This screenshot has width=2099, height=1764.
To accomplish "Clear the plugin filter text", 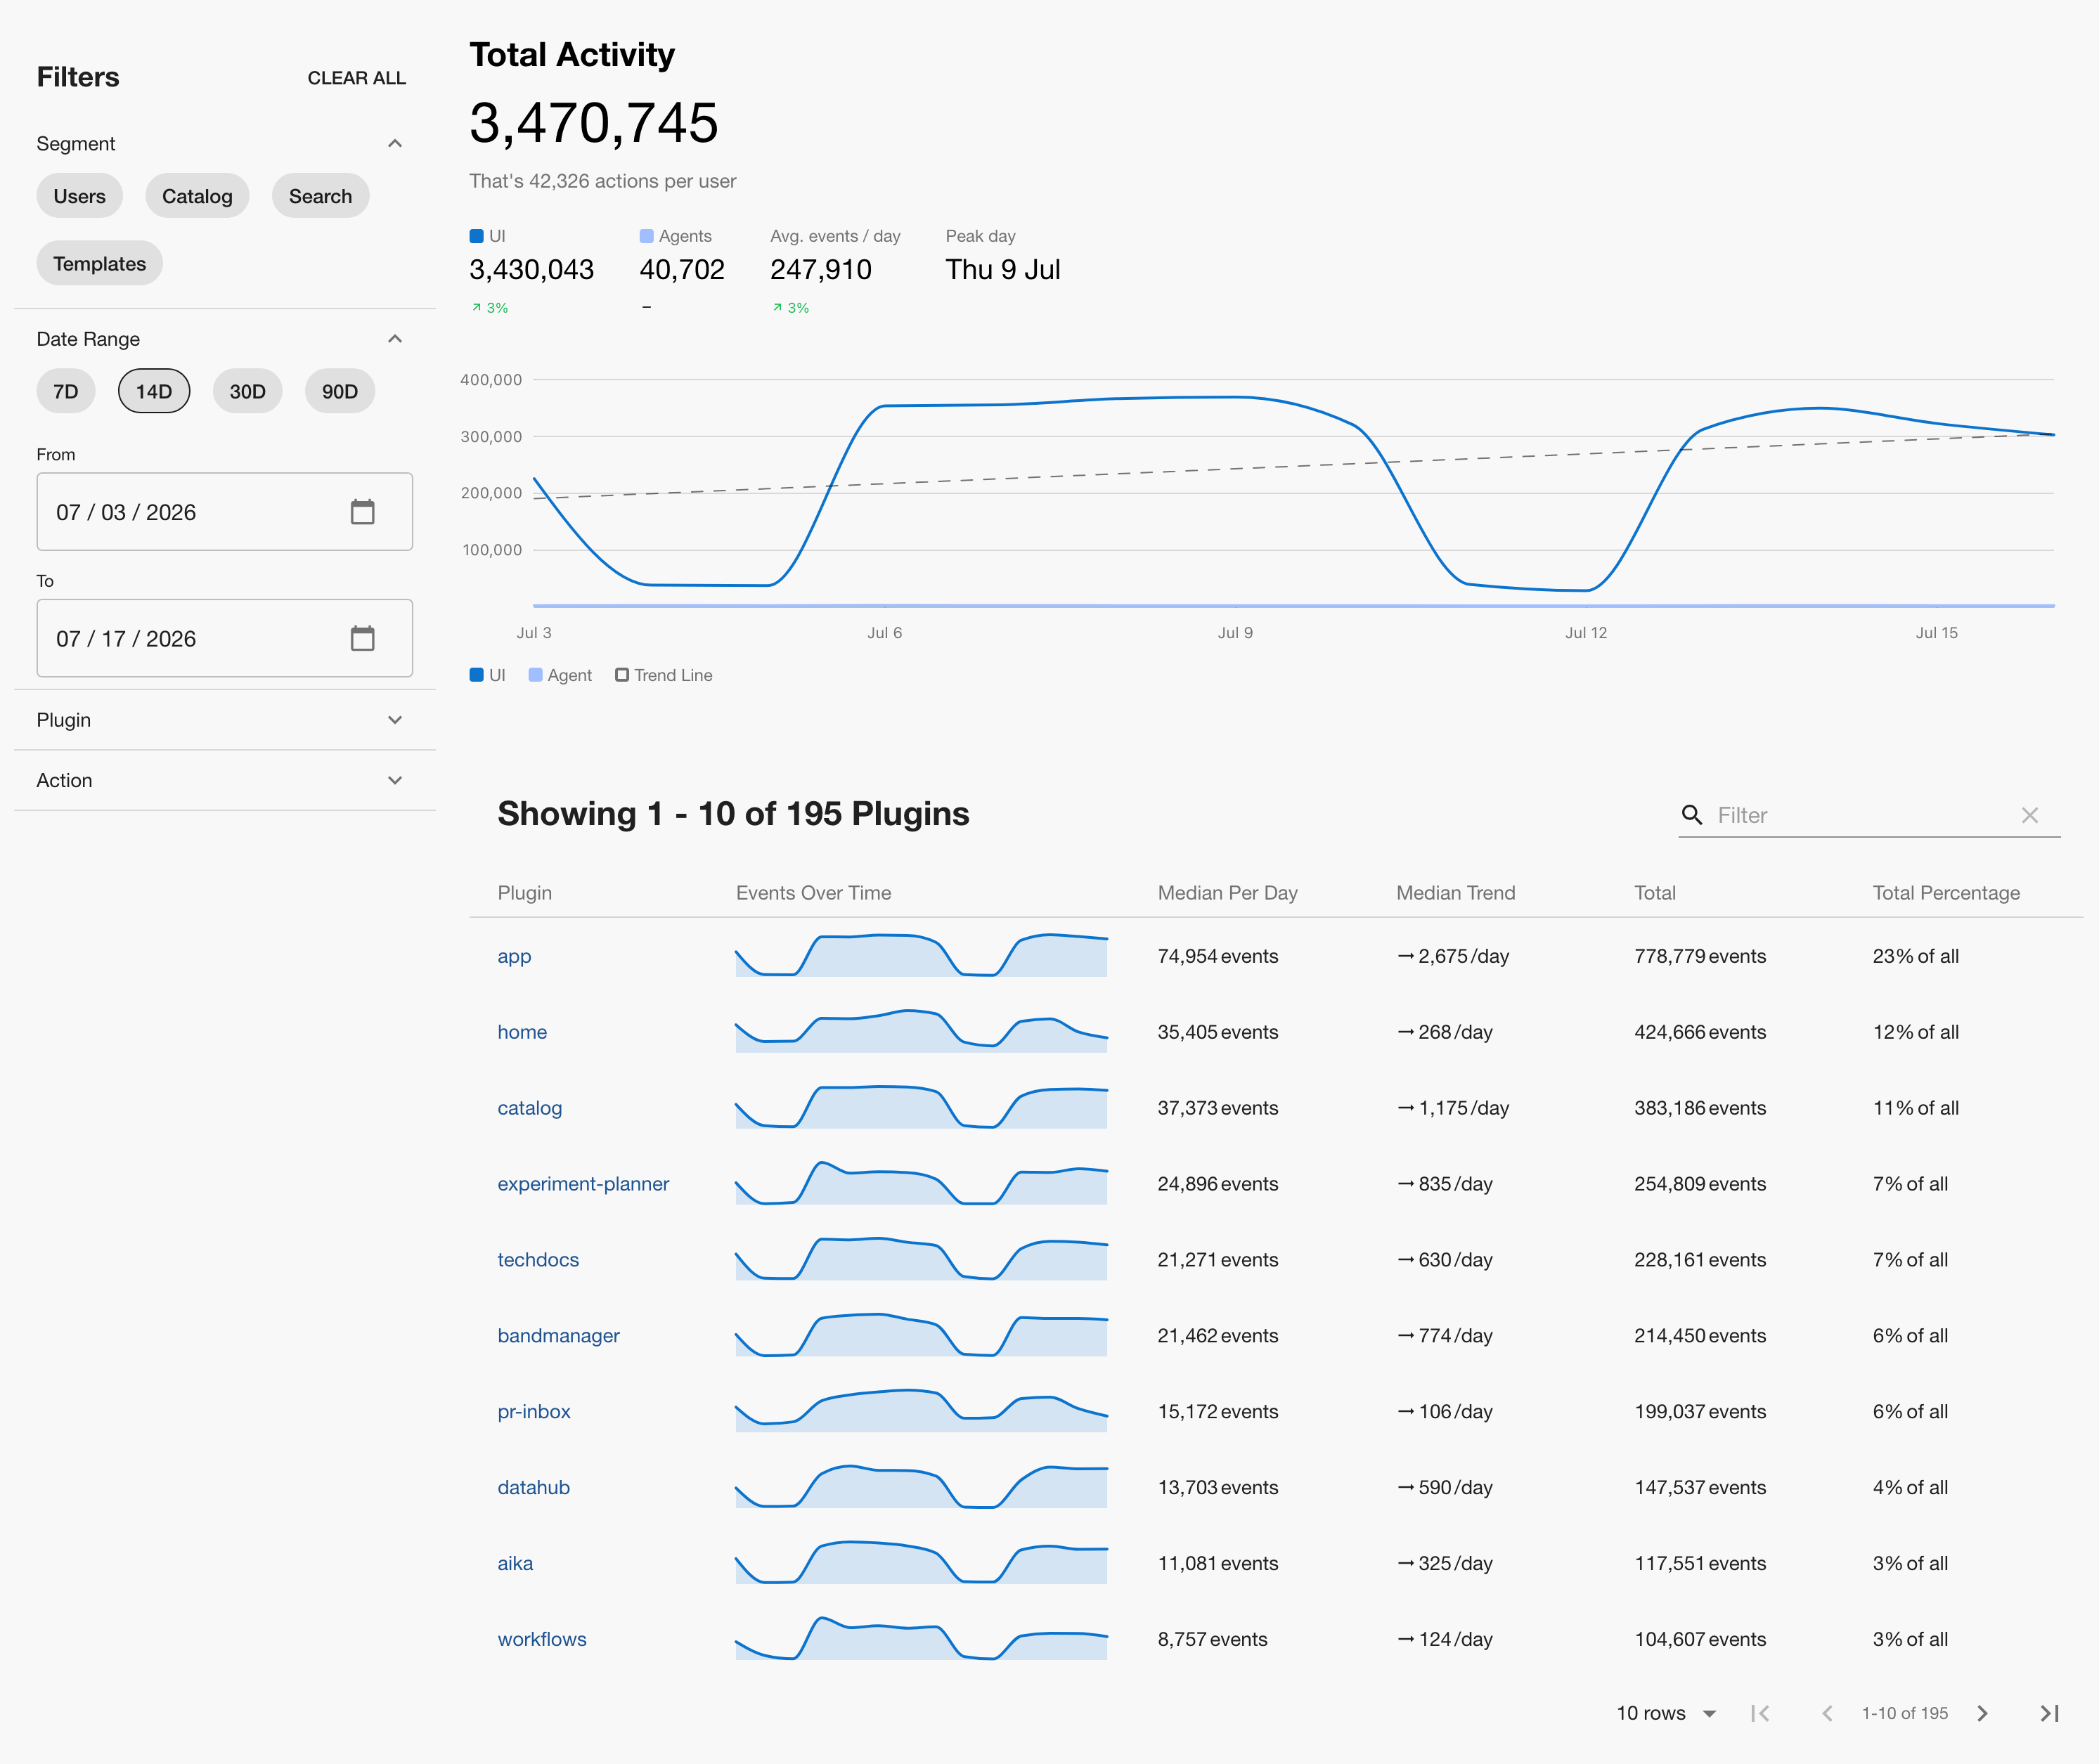I will coord(2029,815).
